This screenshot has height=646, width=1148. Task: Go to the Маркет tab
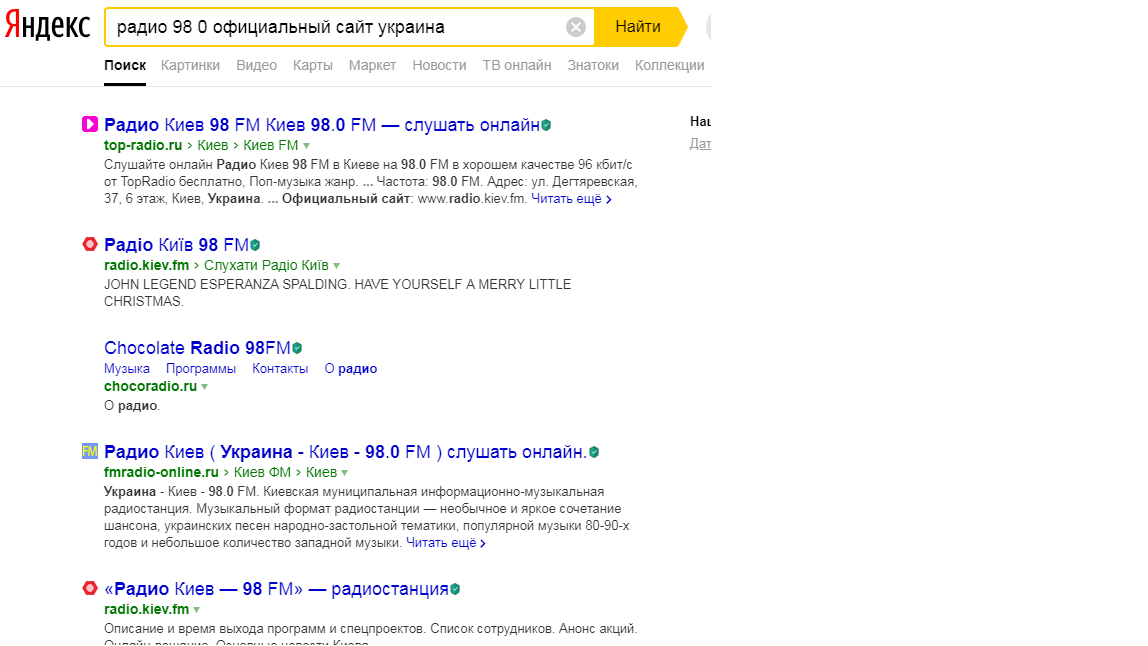point(372,65)
